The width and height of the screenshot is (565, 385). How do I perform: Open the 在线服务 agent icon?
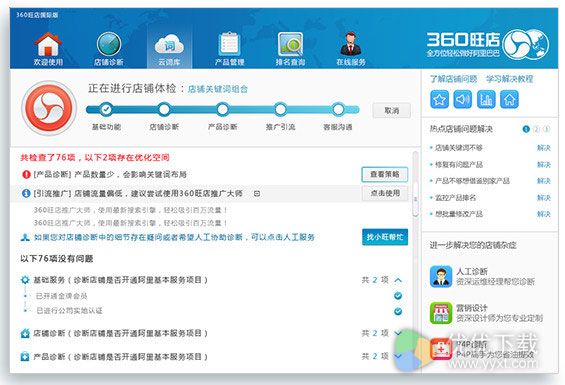tap(351, 44)
